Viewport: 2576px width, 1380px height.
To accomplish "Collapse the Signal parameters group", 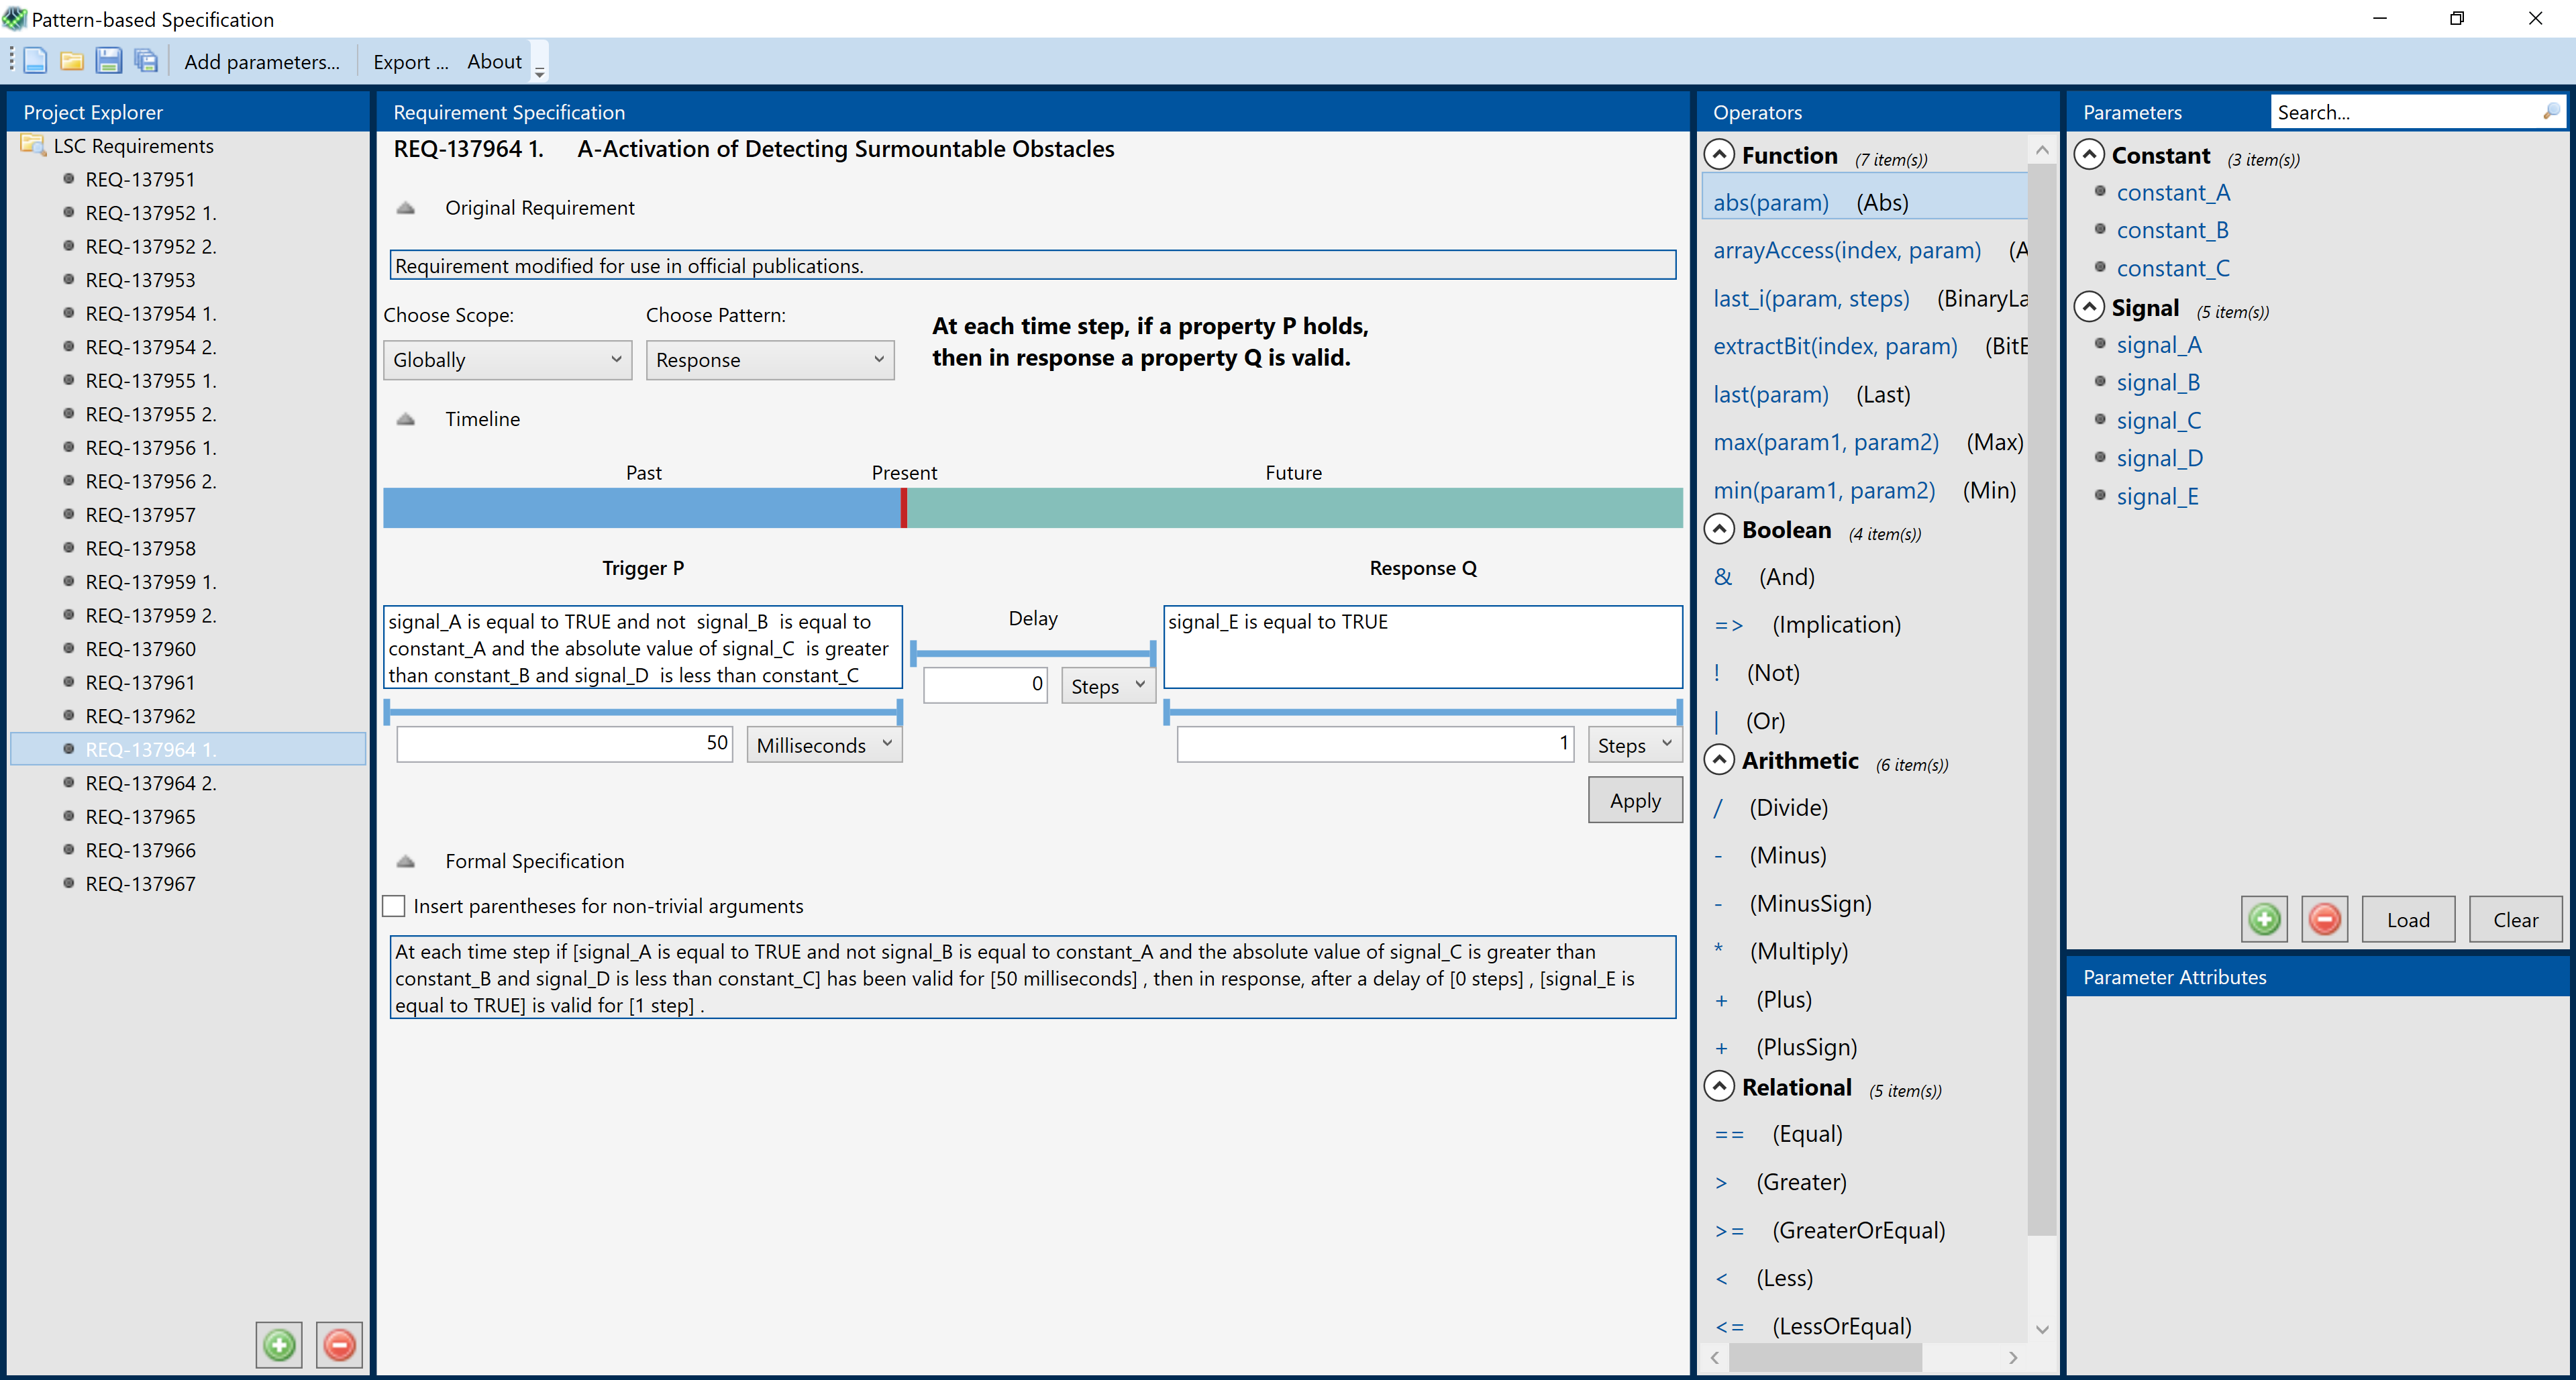I will (x=2089, y=307).
